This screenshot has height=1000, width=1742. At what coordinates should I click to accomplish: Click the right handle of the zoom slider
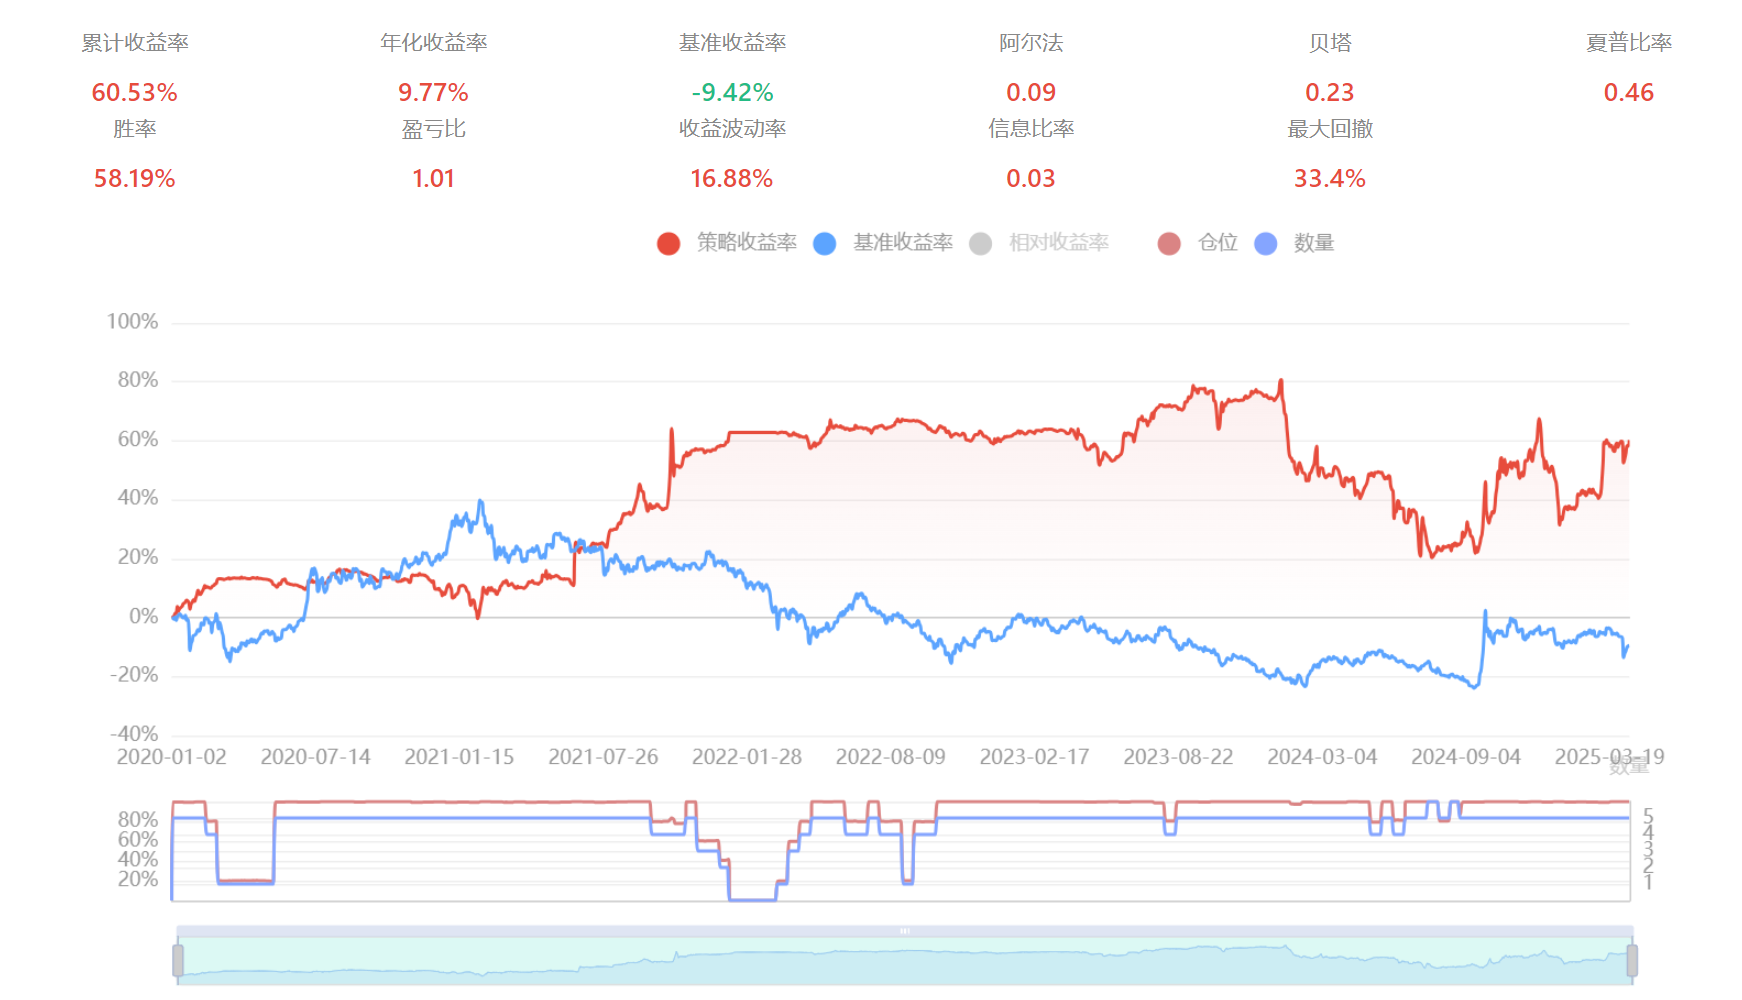point(1632,960)
